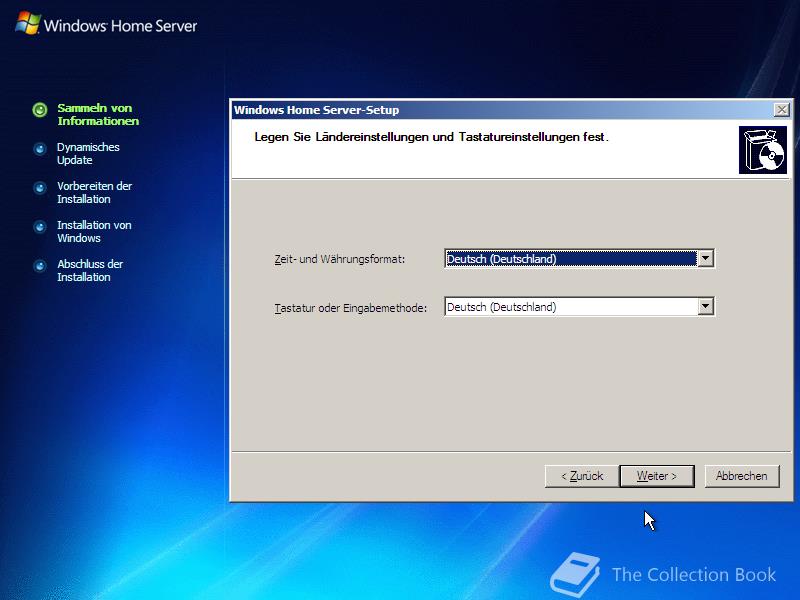
Task: Click the Weiter > button
Action: [x=657, y=476]
